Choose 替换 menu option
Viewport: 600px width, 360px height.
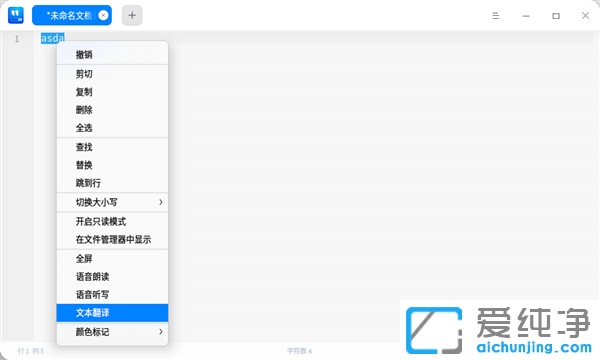click(x=112, y=165)
